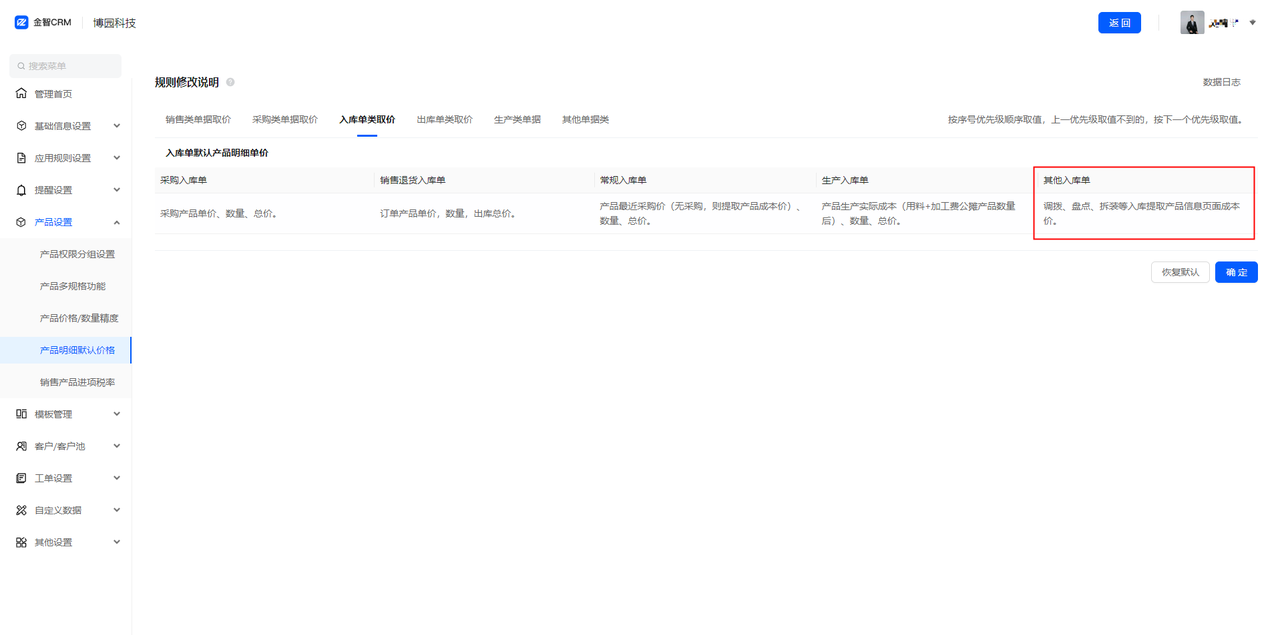Expand 提醒设置 with its chevron

click(117, 190)
